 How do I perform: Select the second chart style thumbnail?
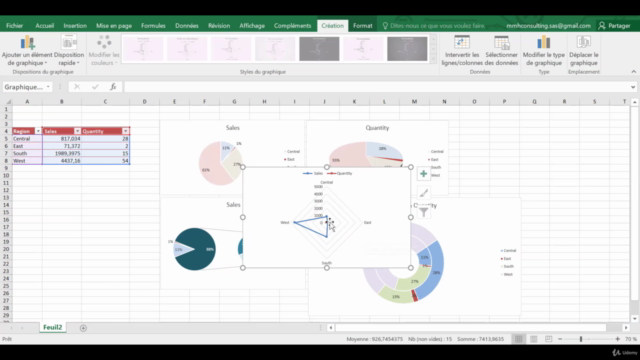pyautogui.click(x=187, y=49)
